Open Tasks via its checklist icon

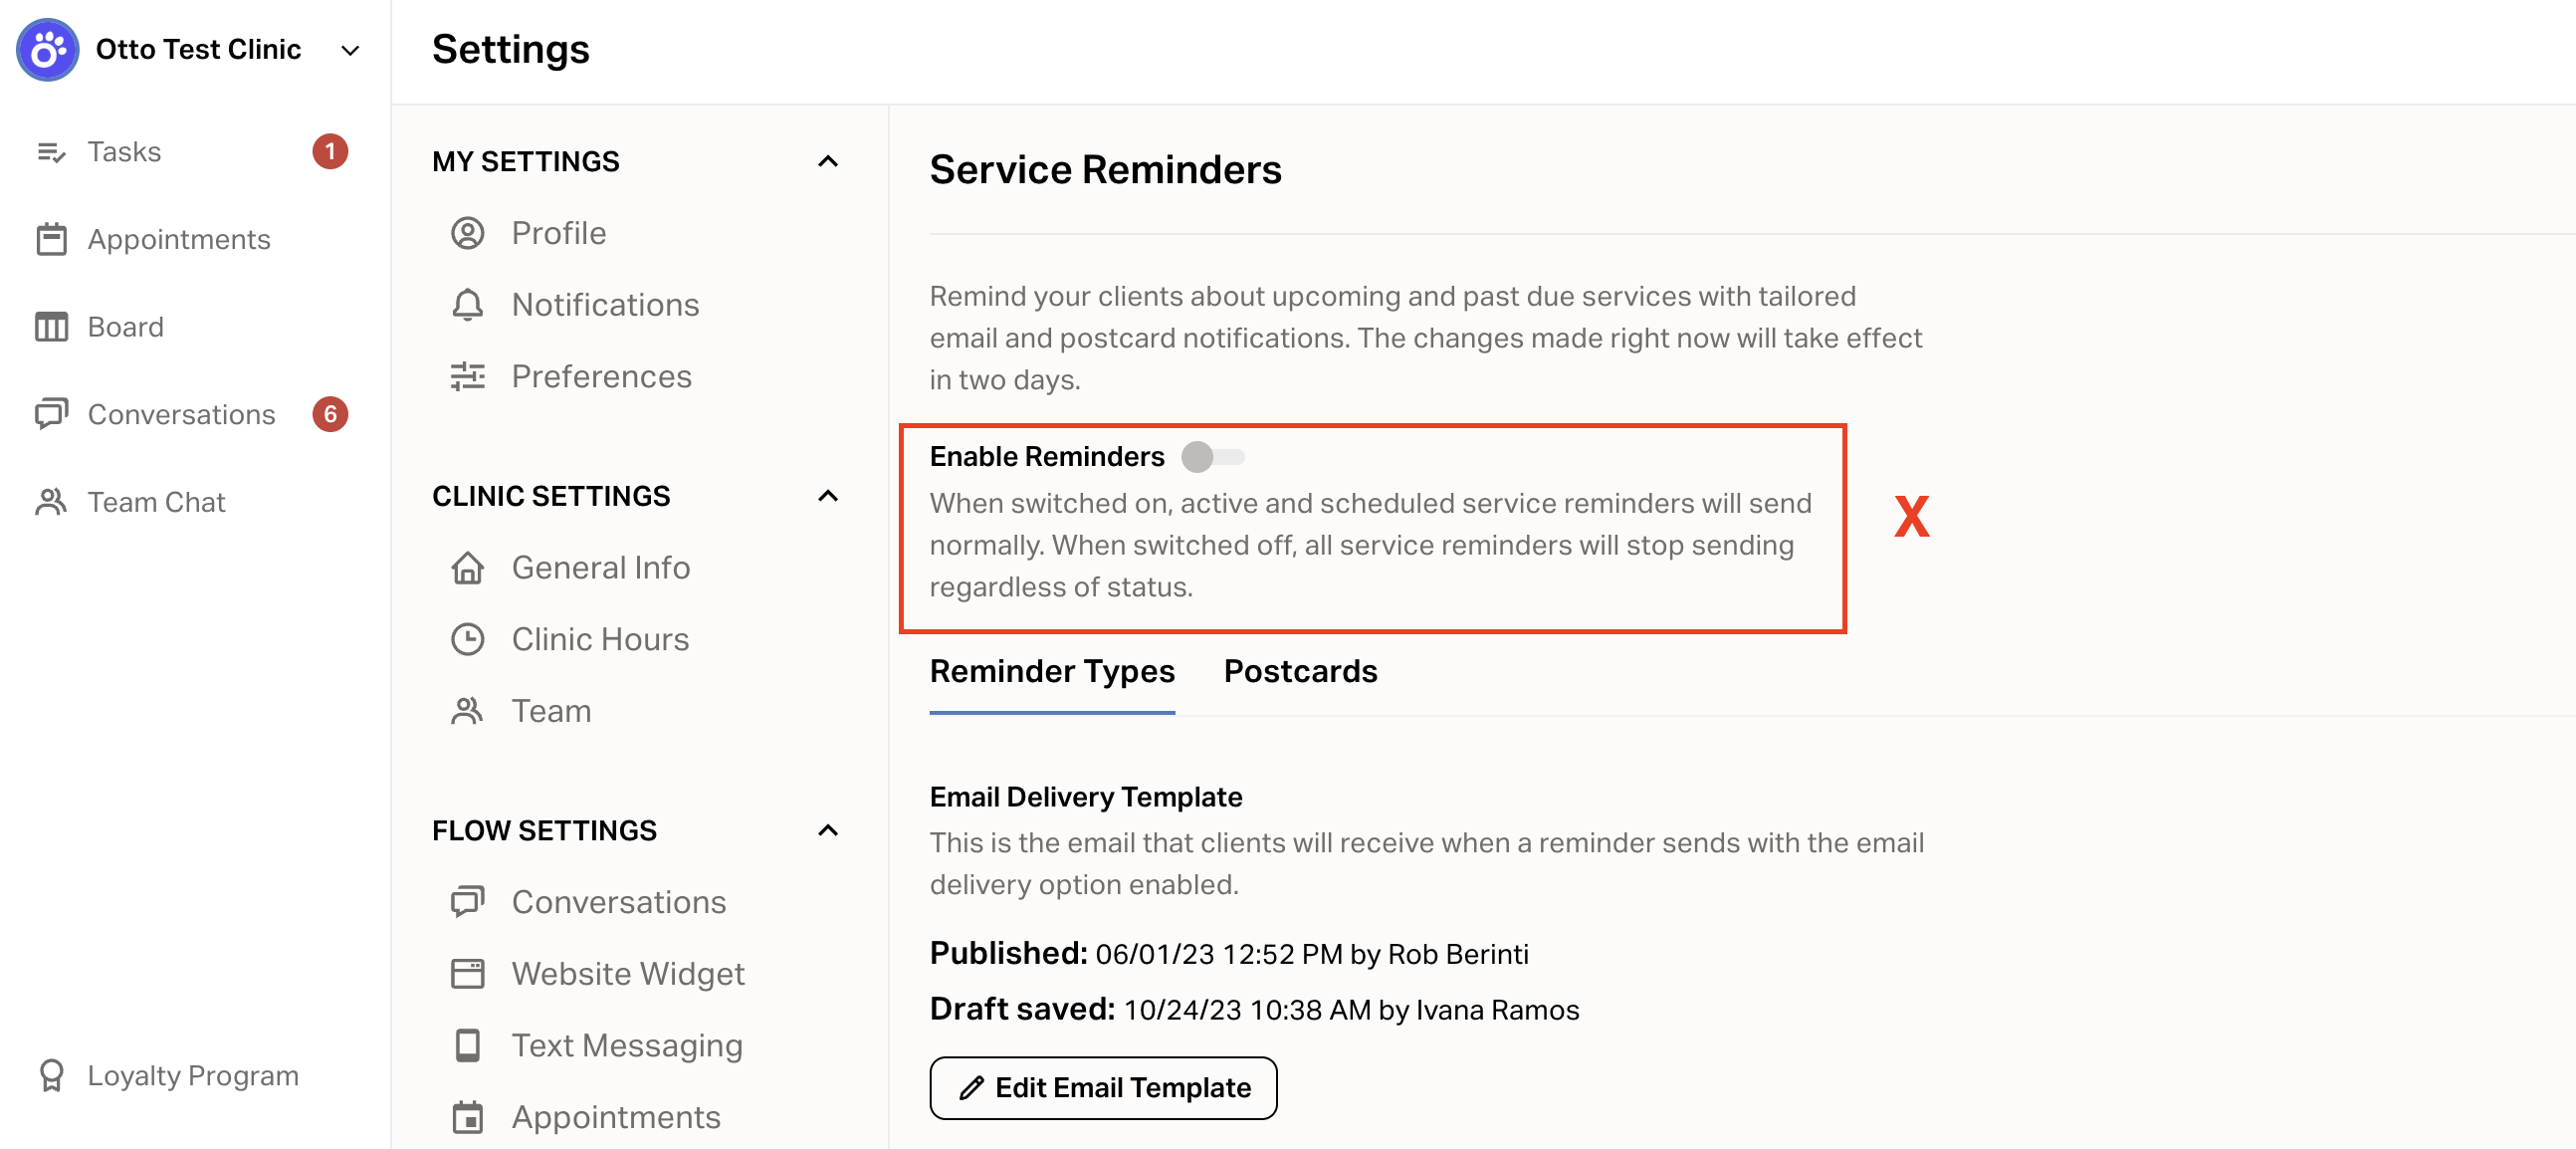pyautogui.click(x=51, y=152)
